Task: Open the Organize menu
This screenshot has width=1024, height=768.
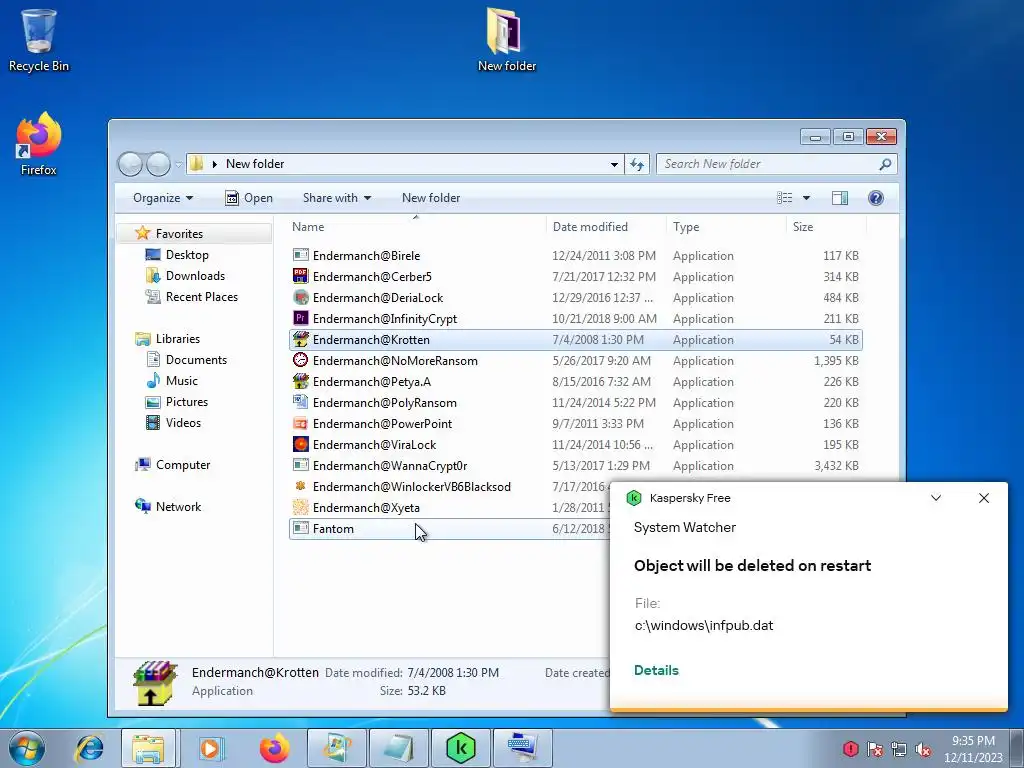Action: click(163, 198)
